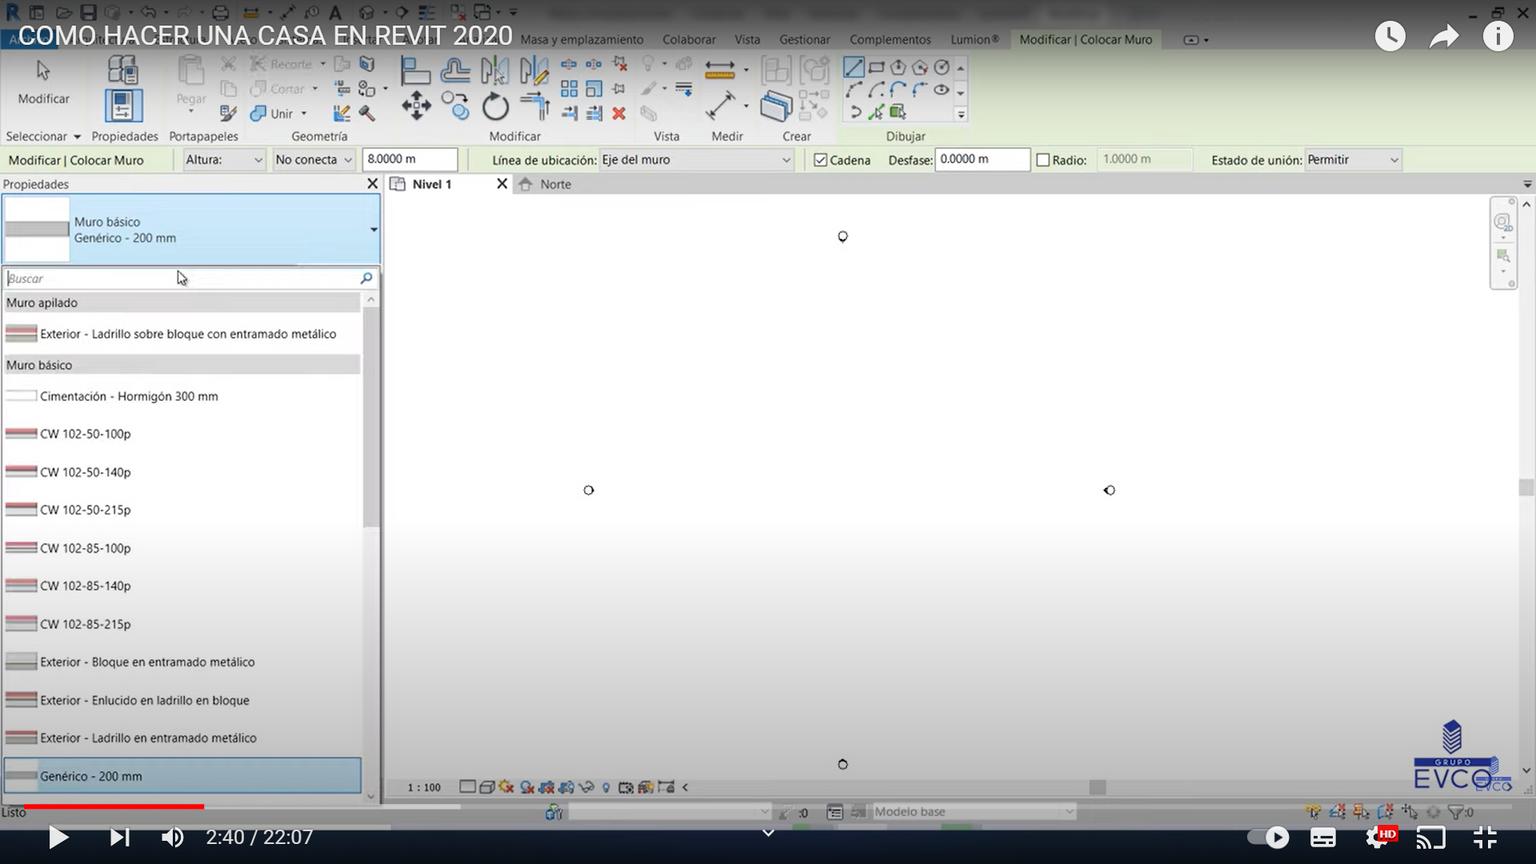This screenshot has height=864, width=1536.
Task: Select the Offset tool
Action: click(x=456, y=70)
